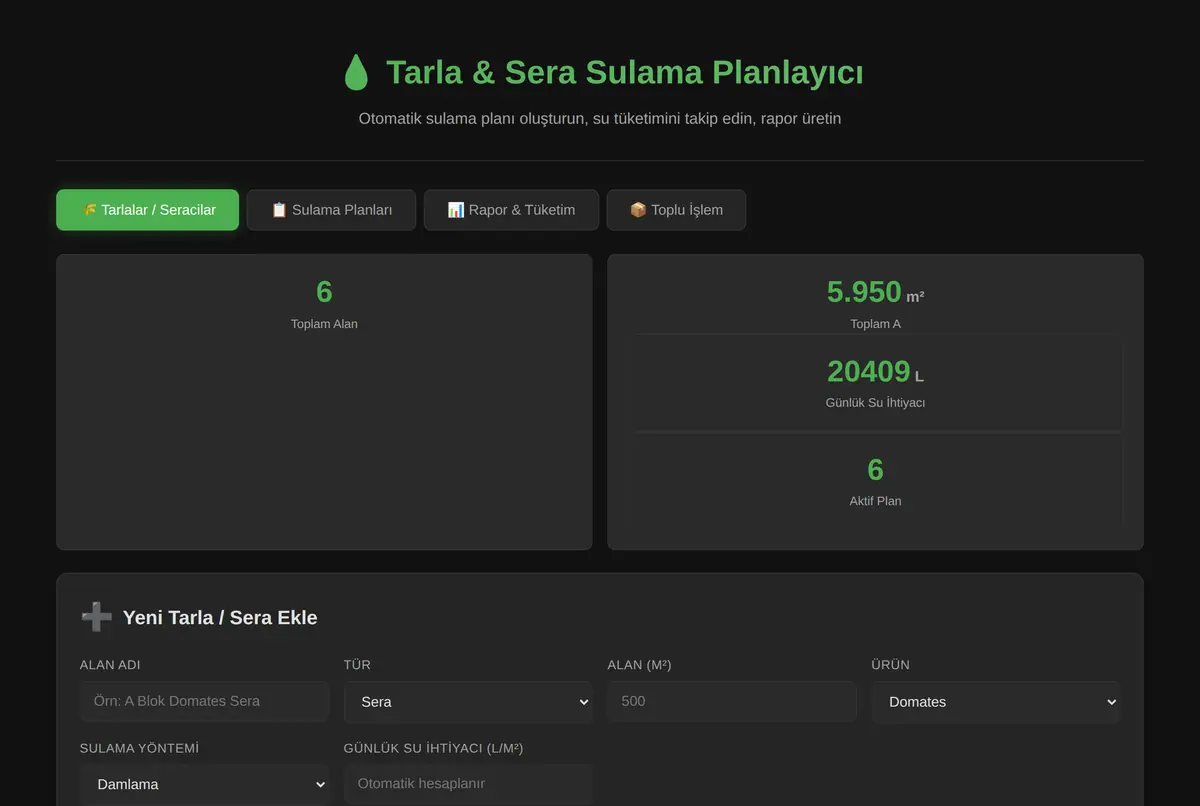
Task: Click the Aktif Plan label
Action: click(x=875, y=501)
